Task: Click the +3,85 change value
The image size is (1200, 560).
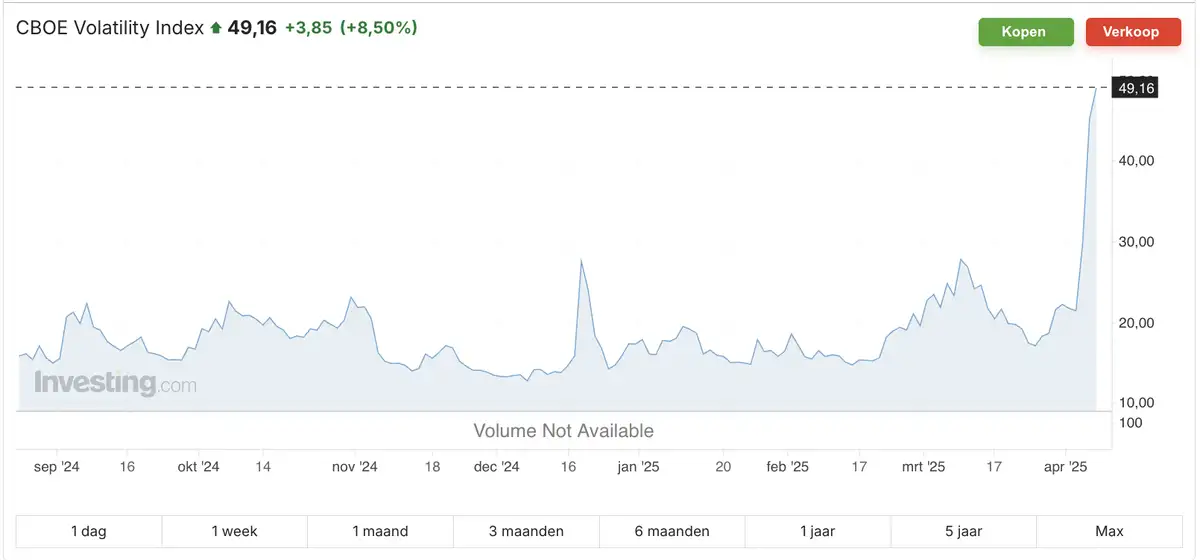Action: pos(308,28)
